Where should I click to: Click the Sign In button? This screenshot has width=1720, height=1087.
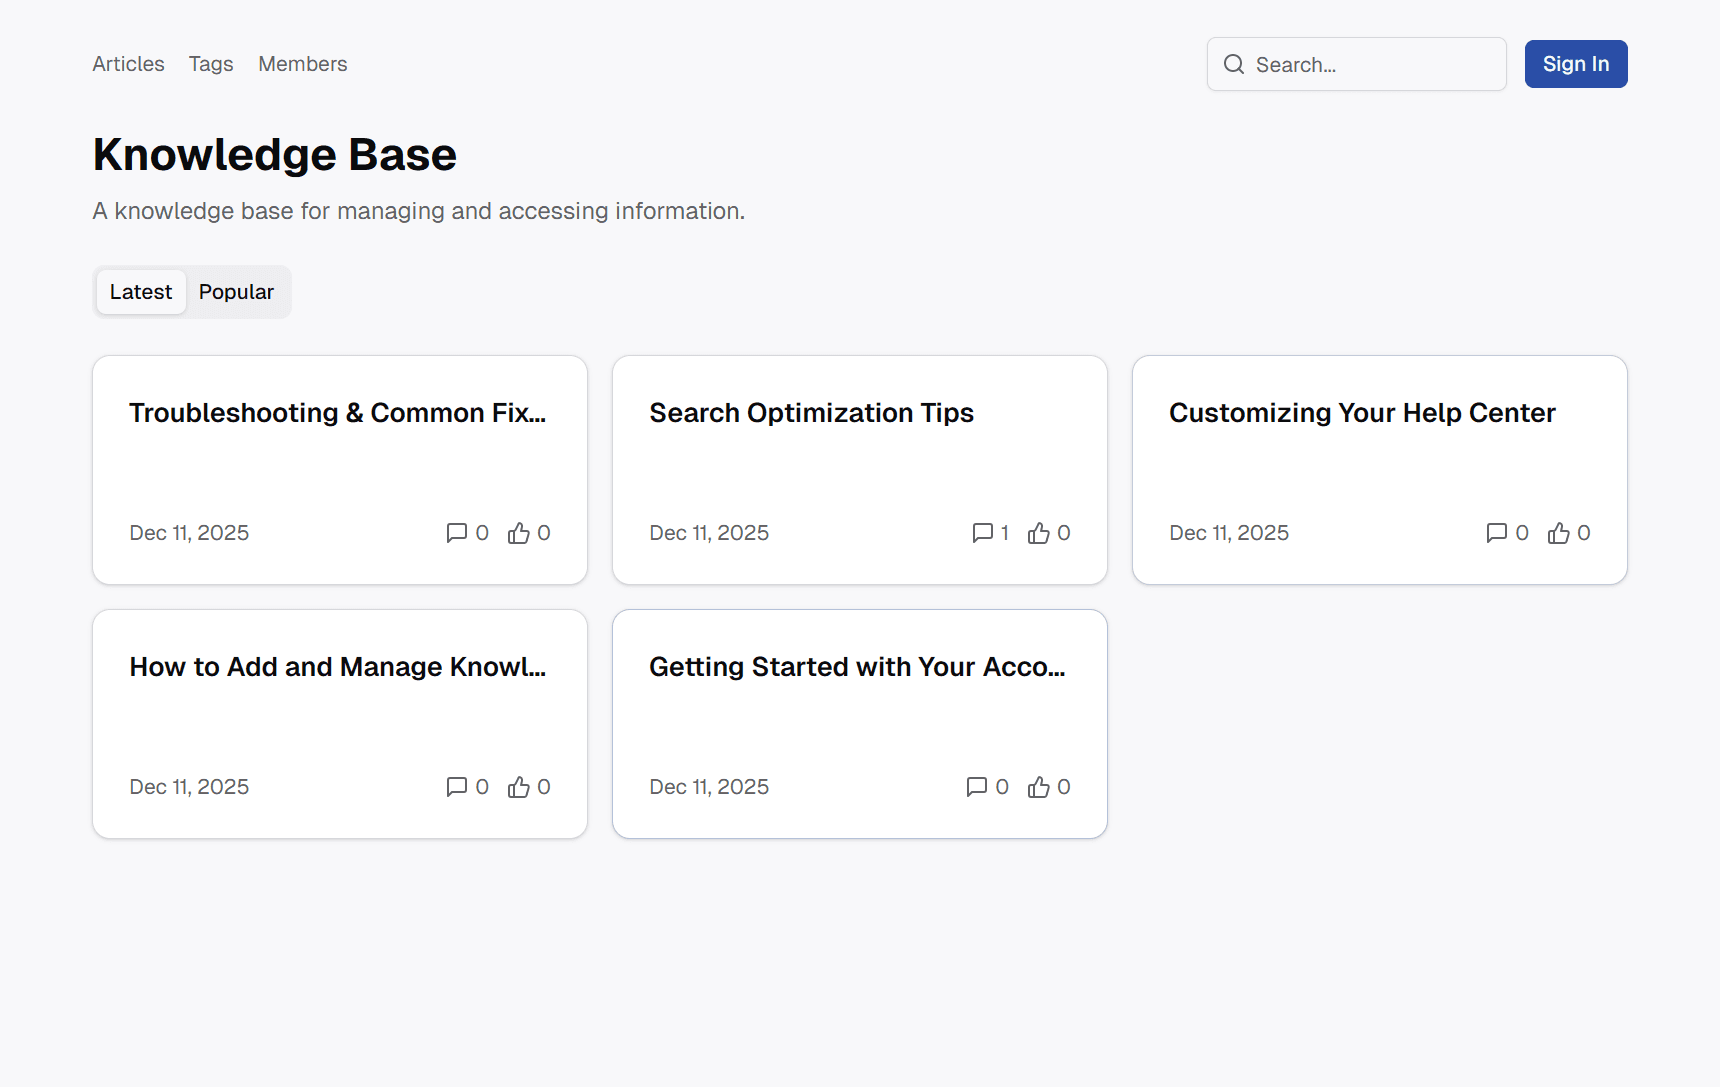coord(1575,63)
